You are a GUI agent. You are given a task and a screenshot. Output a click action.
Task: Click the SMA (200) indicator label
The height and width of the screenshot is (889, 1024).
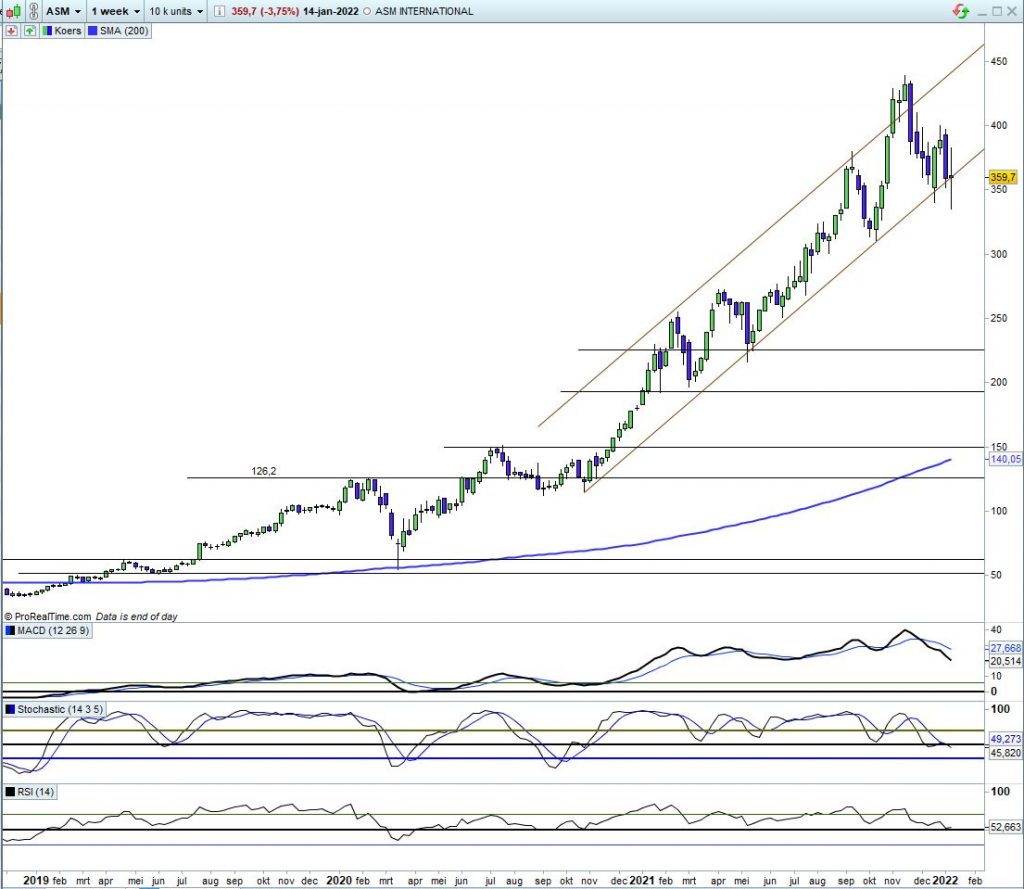(x=120, y=31)
